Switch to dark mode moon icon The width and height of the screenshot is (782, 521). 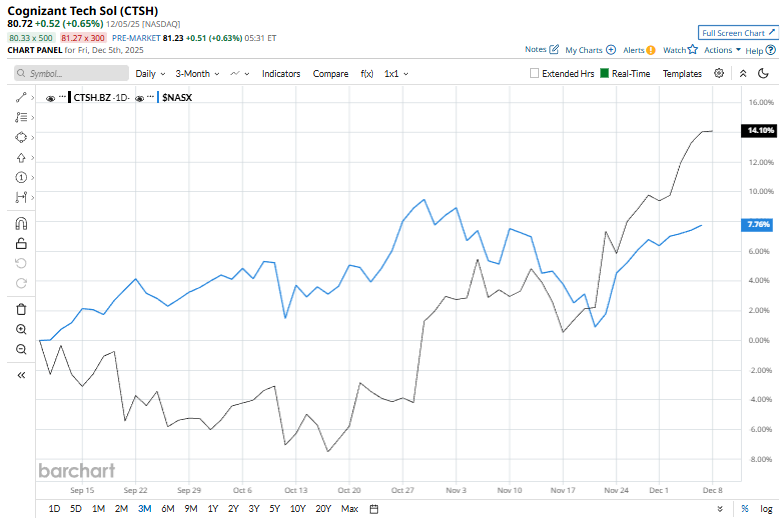pyautogui.click(x=763, y=73)
